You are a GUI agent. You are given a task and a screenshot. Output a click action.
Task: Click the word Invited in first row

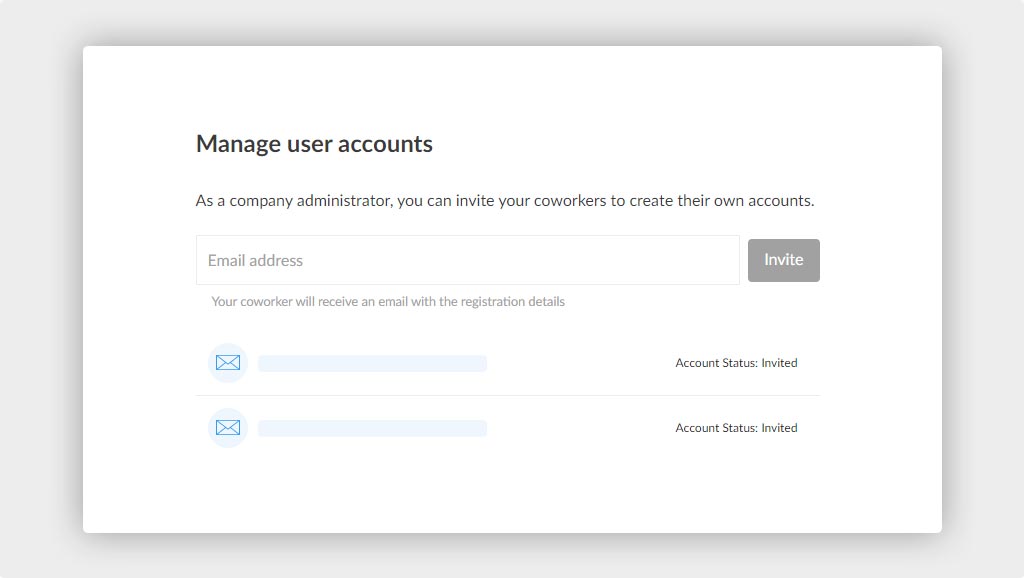[779, 362]
